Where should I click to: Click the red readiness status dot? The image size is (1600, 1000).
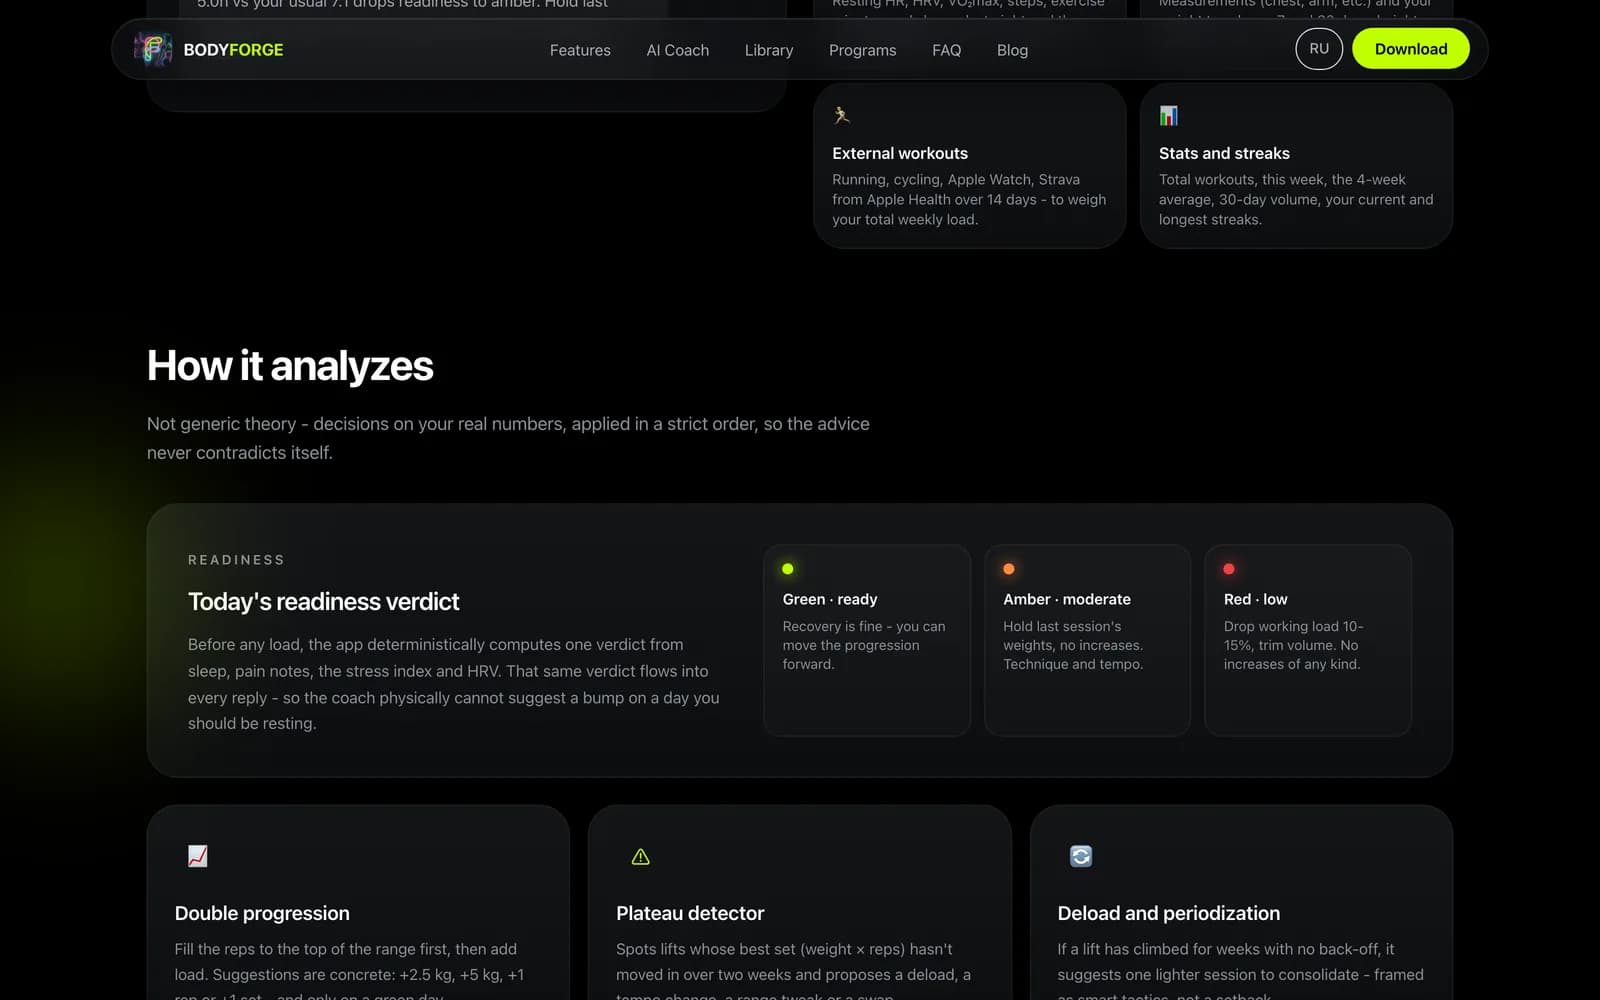click(1229, 569)
